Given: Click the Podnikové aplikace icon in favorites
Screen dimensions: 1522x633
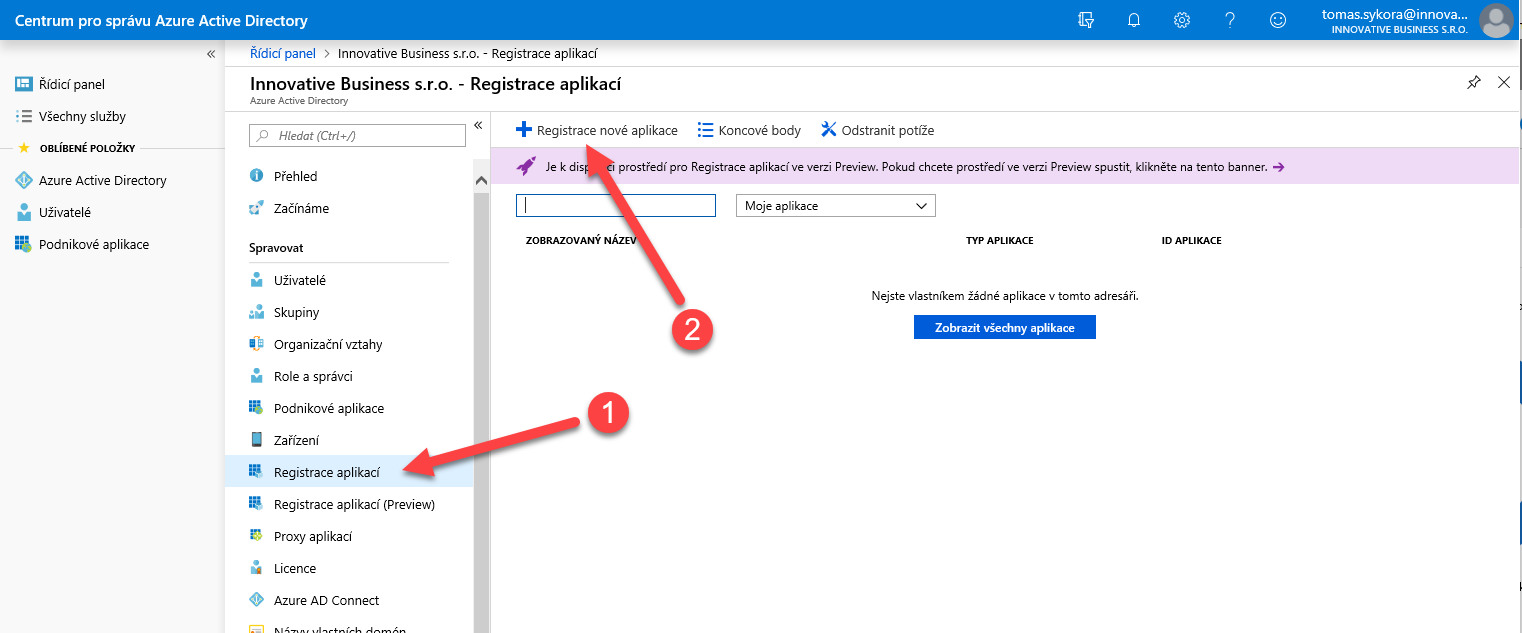Looking at the screenshot, I should click(24, 244).
